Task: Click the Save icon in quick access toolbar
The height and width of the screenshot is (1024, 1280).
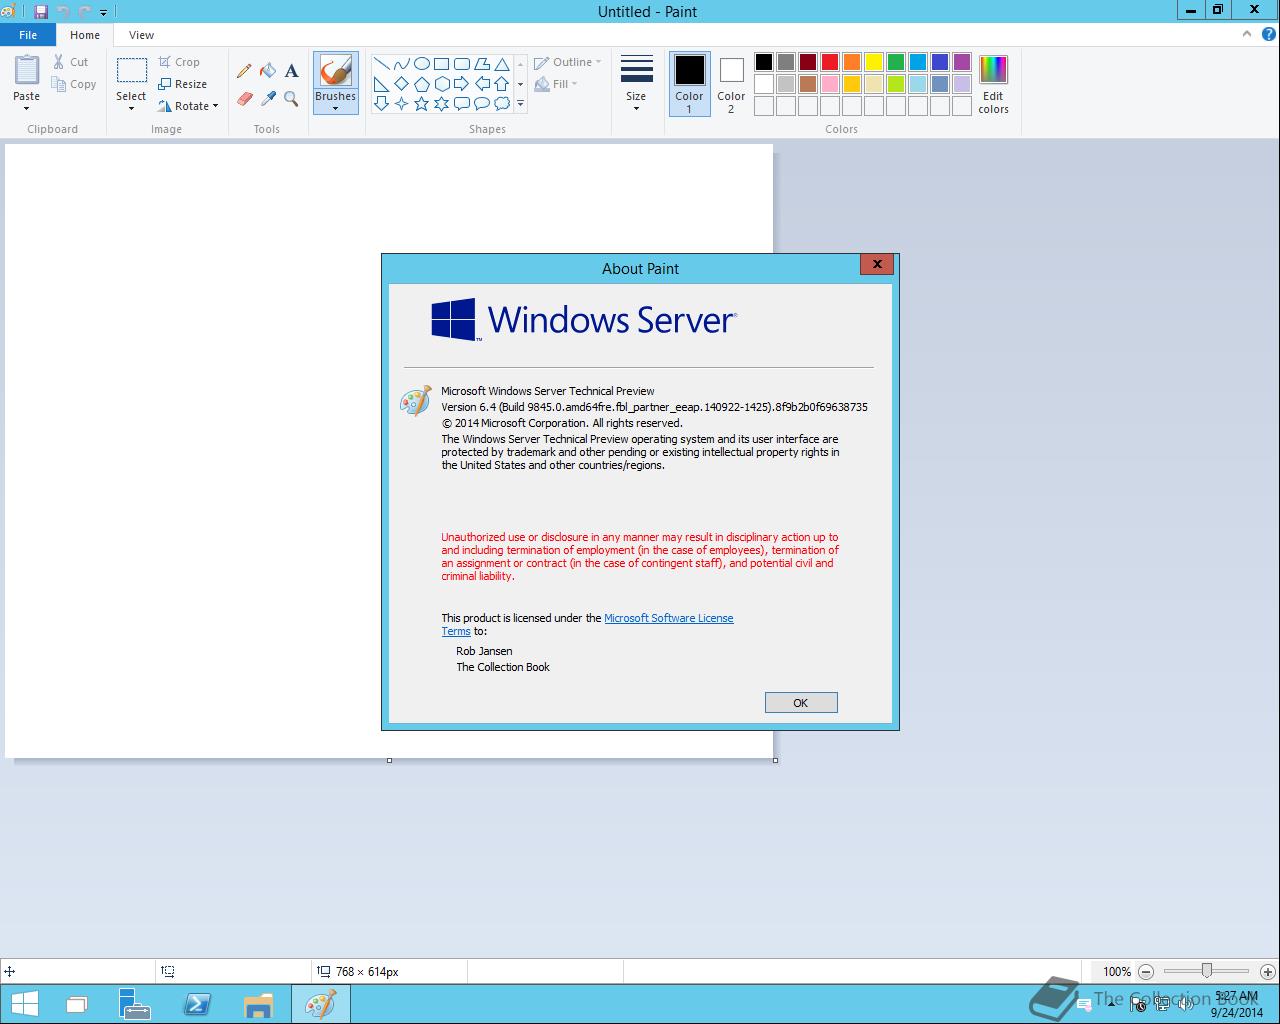Action: (x=41, y=12)
